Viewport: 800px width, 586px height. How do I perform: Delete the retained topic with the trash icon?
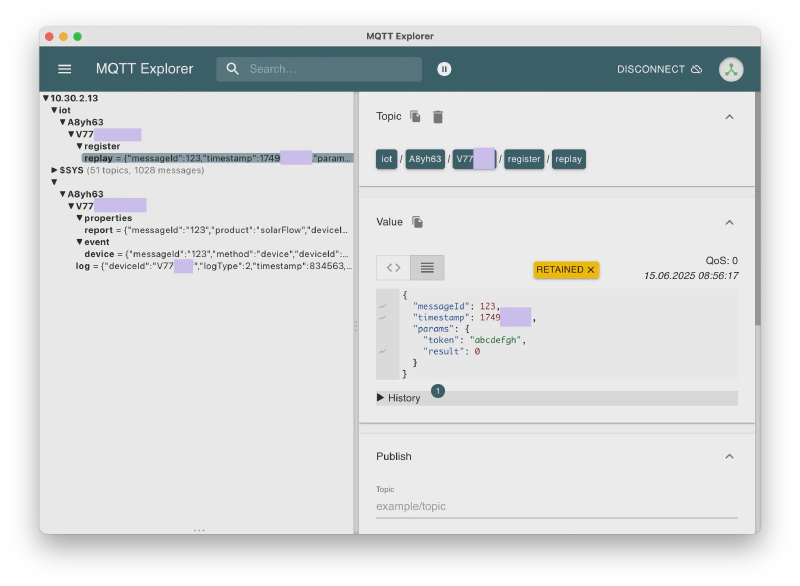[x=438, y=116]
